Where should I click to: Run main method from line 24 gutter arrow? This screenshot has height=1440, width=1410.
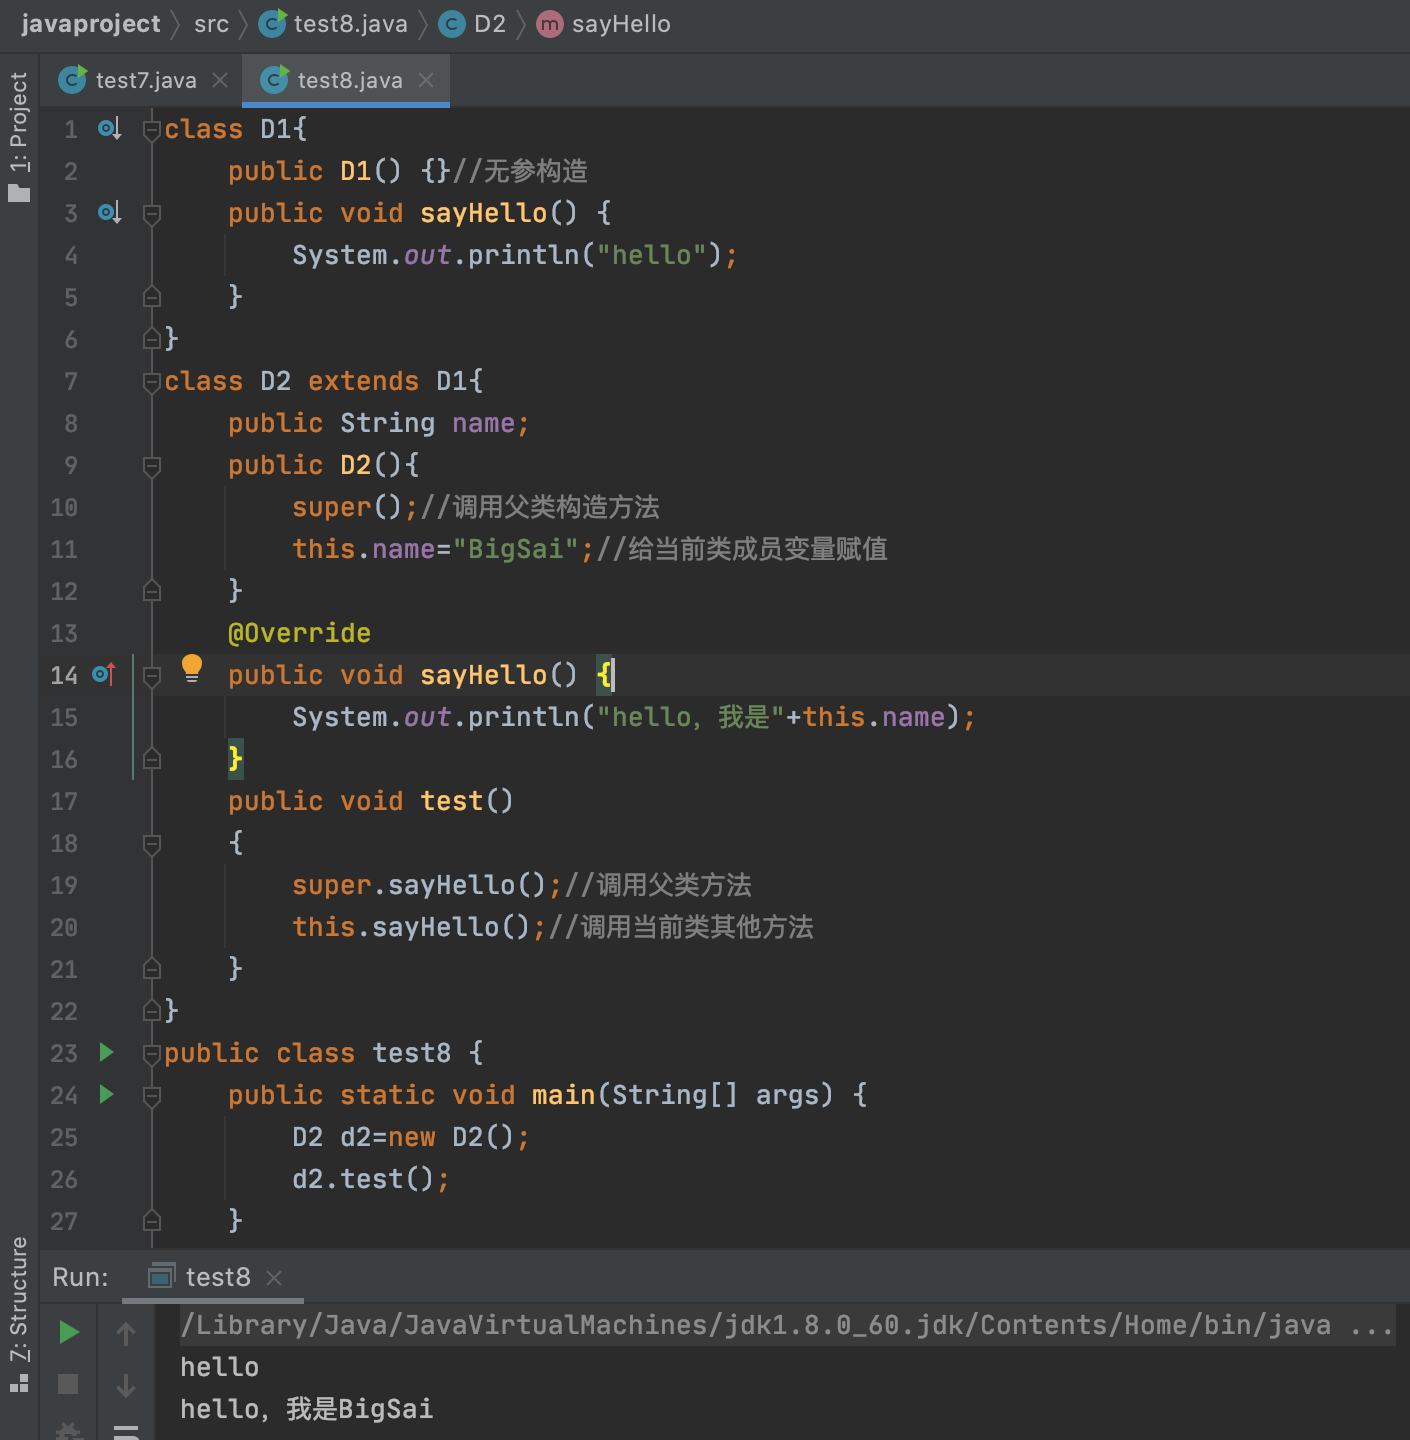pyautogui.click(x=106, y=1094)
